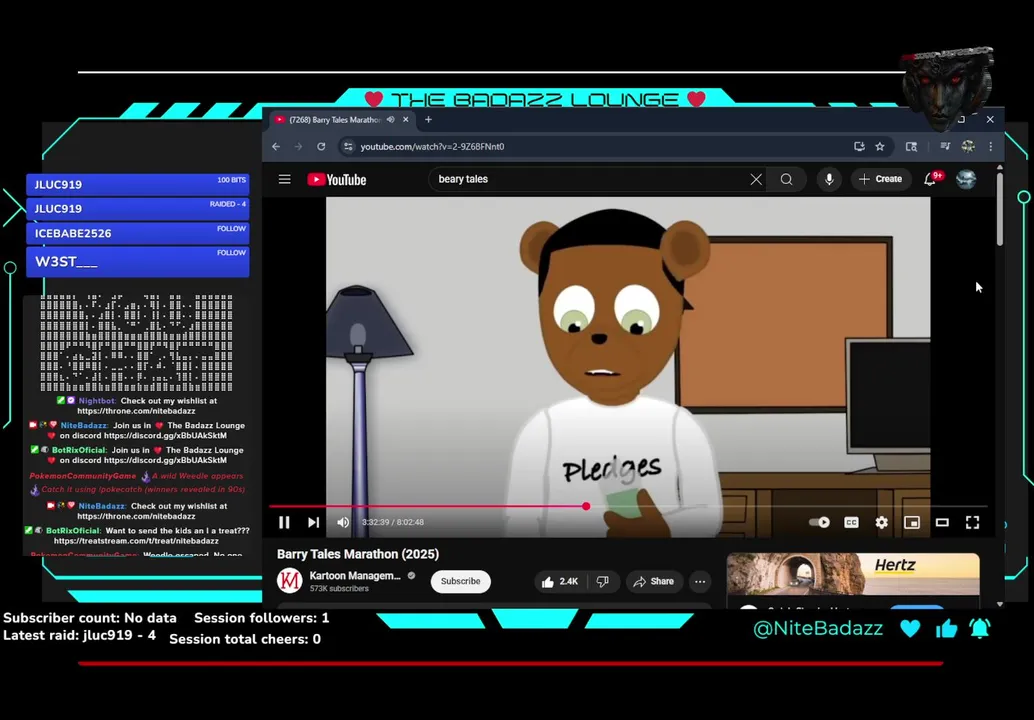Click NiteBadazz discord link message

tap(137, 431)
